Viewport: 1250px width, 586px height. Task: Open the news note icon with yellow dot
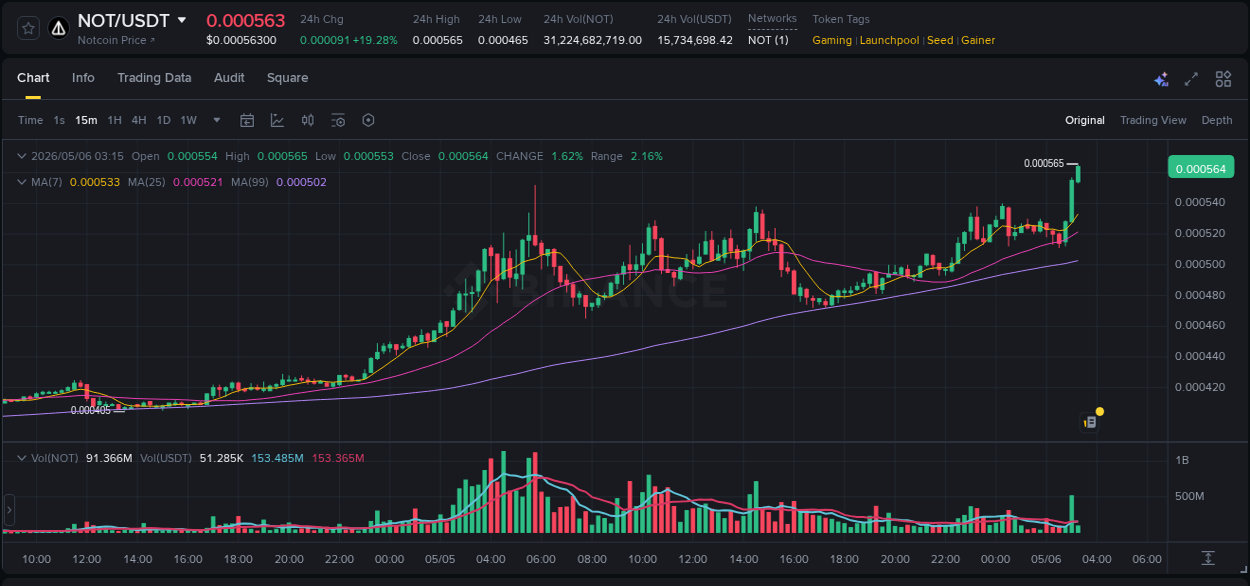click(x=1093, y=420)
